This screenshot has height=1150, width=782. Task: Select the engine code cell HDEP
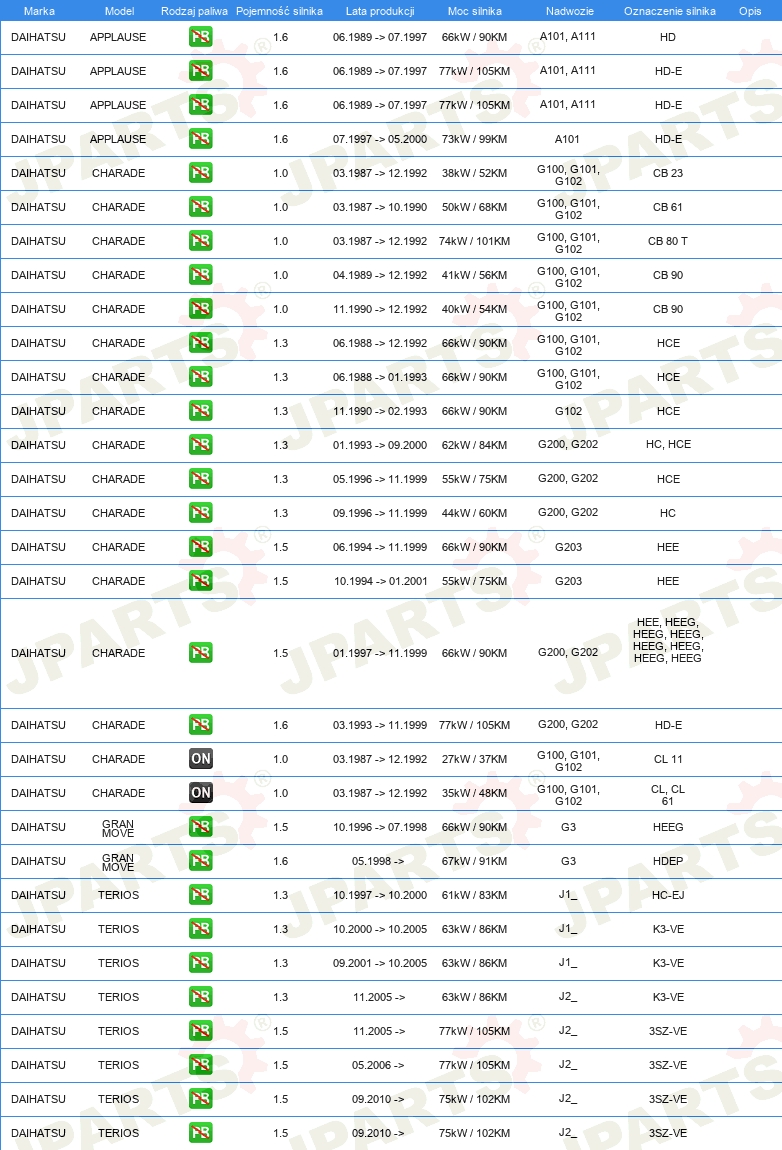coord(668,861)
